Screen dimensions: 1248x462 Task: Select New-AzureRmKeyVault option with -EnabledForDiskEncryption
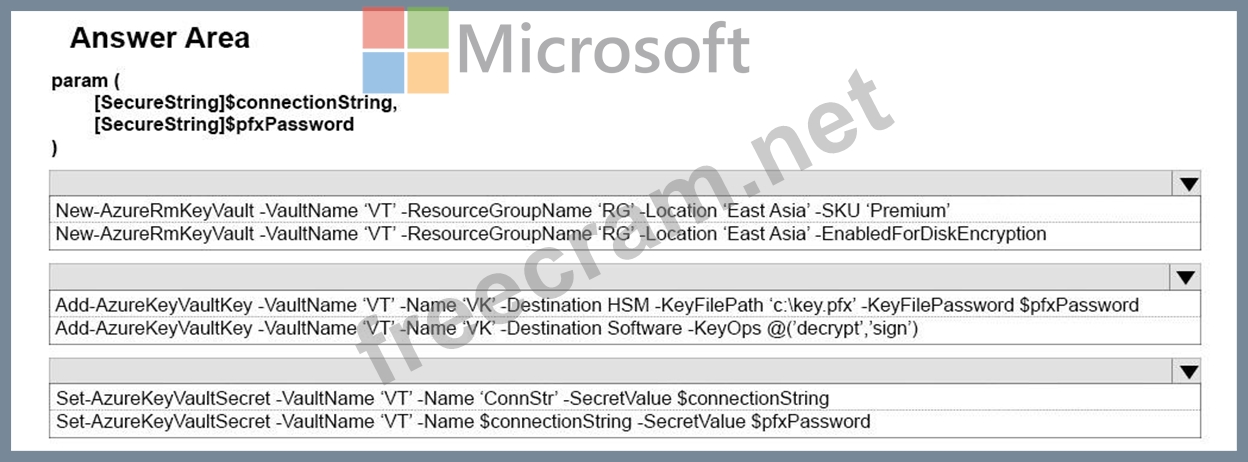625,235
